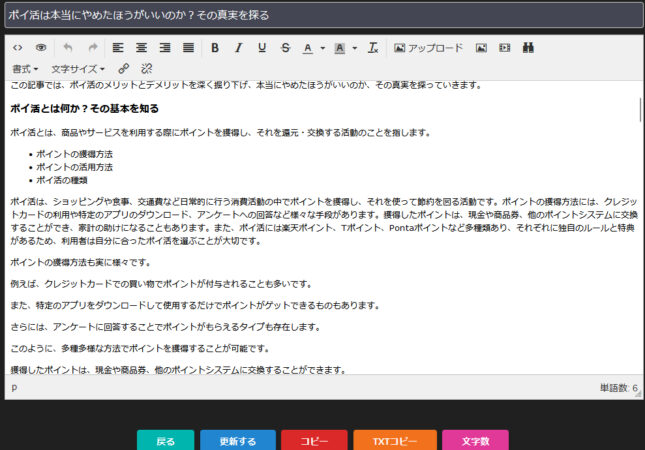Open the 文字サイズ font size dropdown
This screenshot has width=645, height=450.
click(x=78, y=69)
